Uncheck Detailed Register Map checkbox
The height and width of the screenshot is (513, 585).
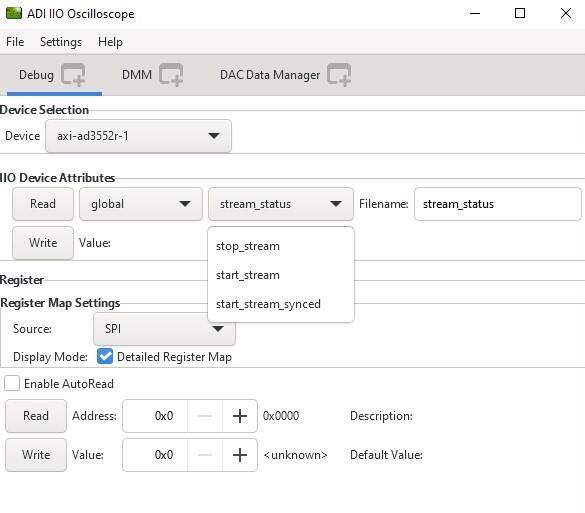pyautogui.click(x=105, y=356)
